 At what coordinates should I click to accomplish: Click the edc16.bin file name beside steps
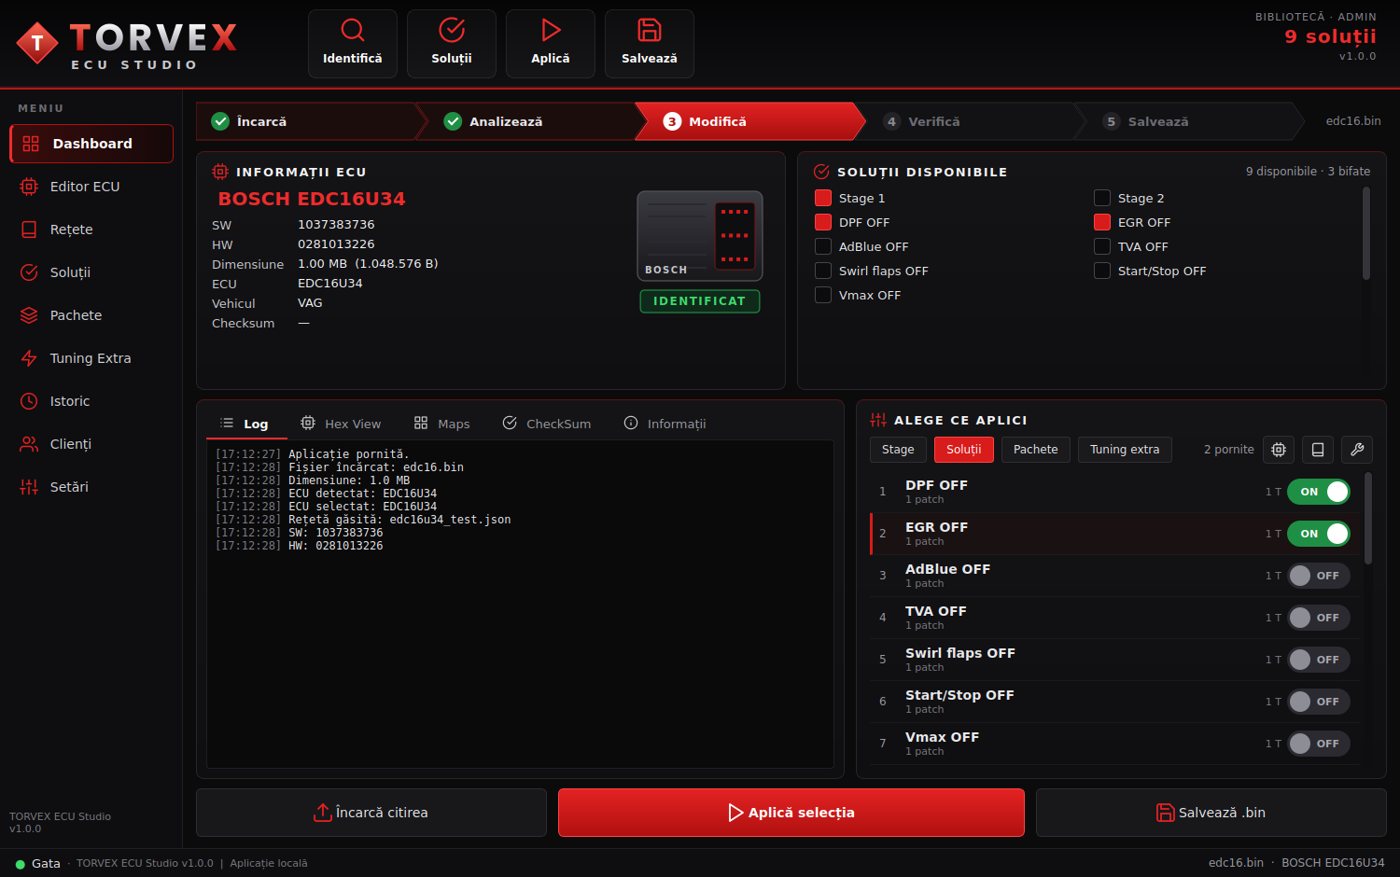[1353, 121]
